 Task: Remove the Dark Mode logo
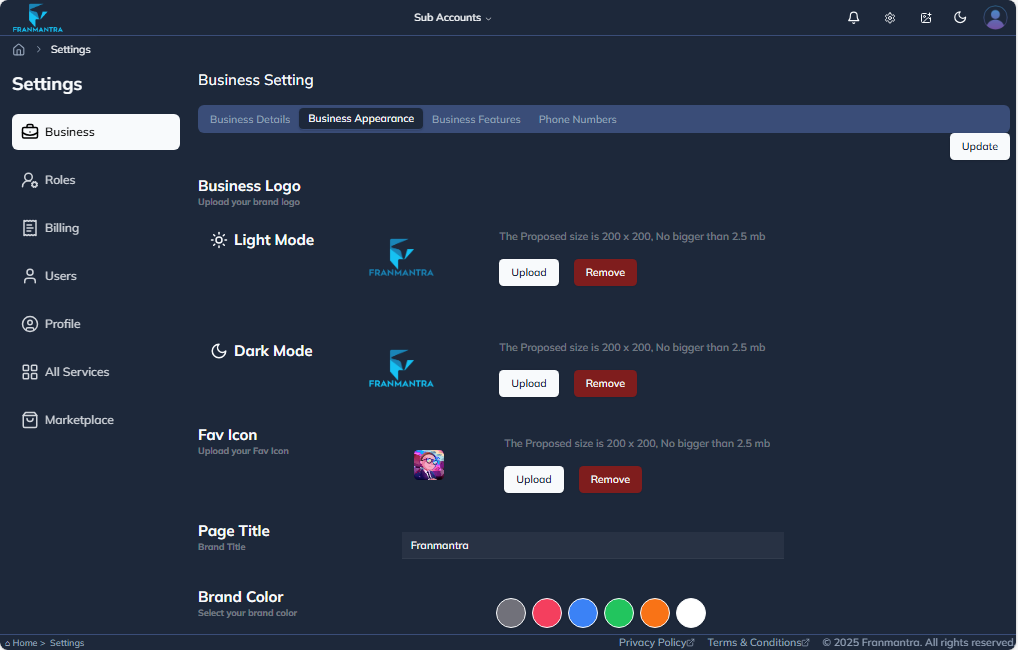click(605, 383)
